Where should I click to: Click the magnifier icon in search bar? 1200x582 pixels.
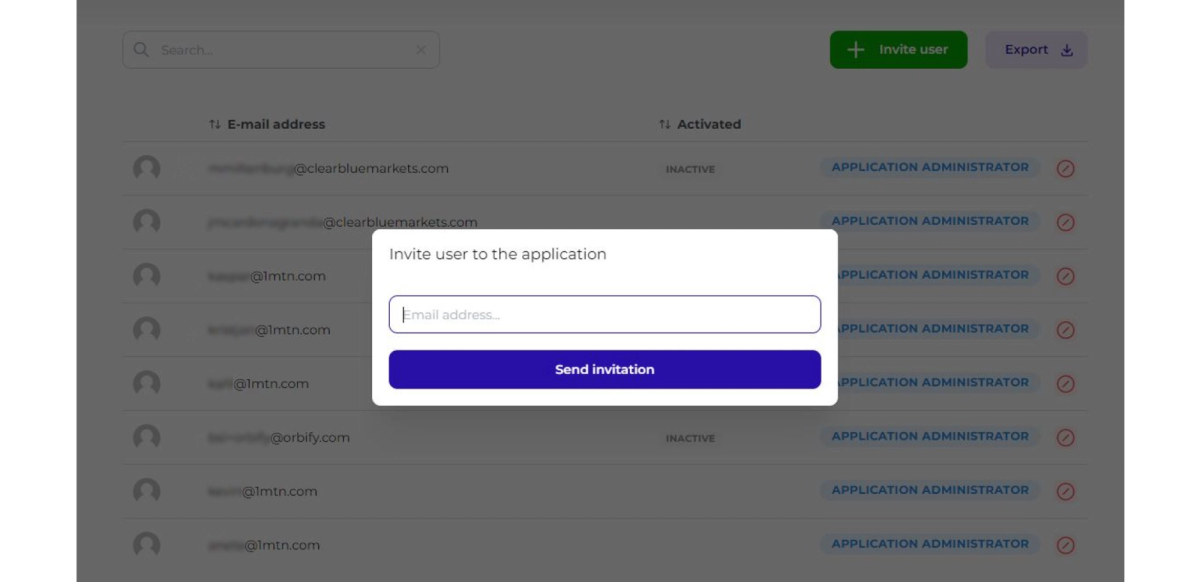(x=141, y=49)
